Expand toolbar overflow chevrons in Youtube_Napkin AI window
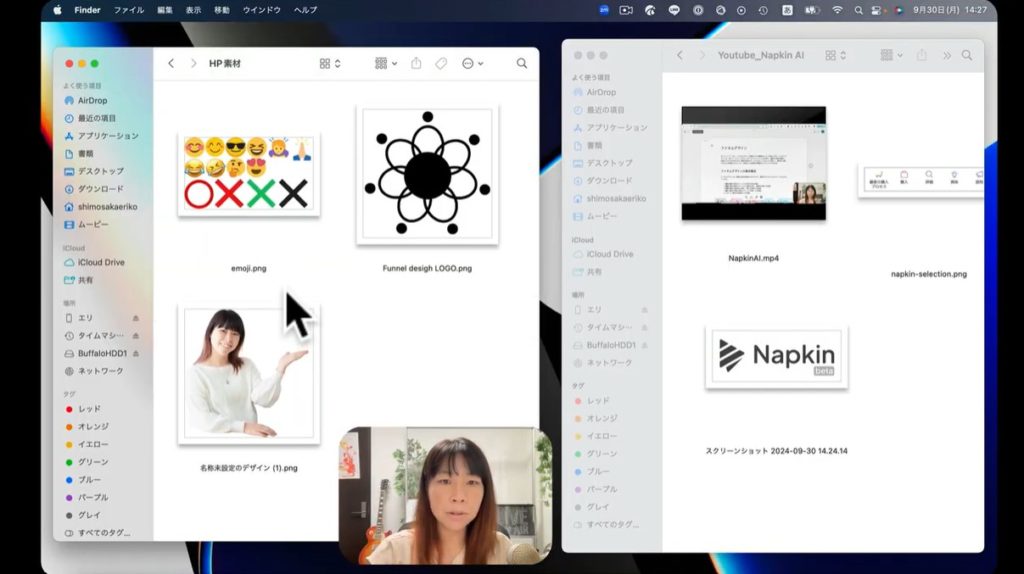The width and height of the screenshot is (1024, 574). pyautogui.click(x=947, y=55)
